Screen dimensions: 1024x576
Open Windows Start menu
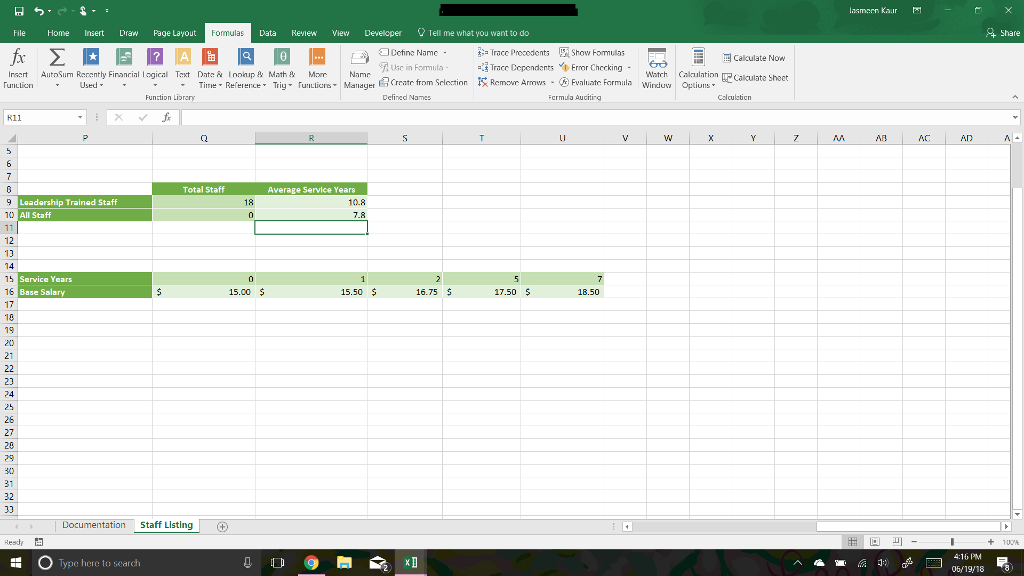(x=16, y=562)
